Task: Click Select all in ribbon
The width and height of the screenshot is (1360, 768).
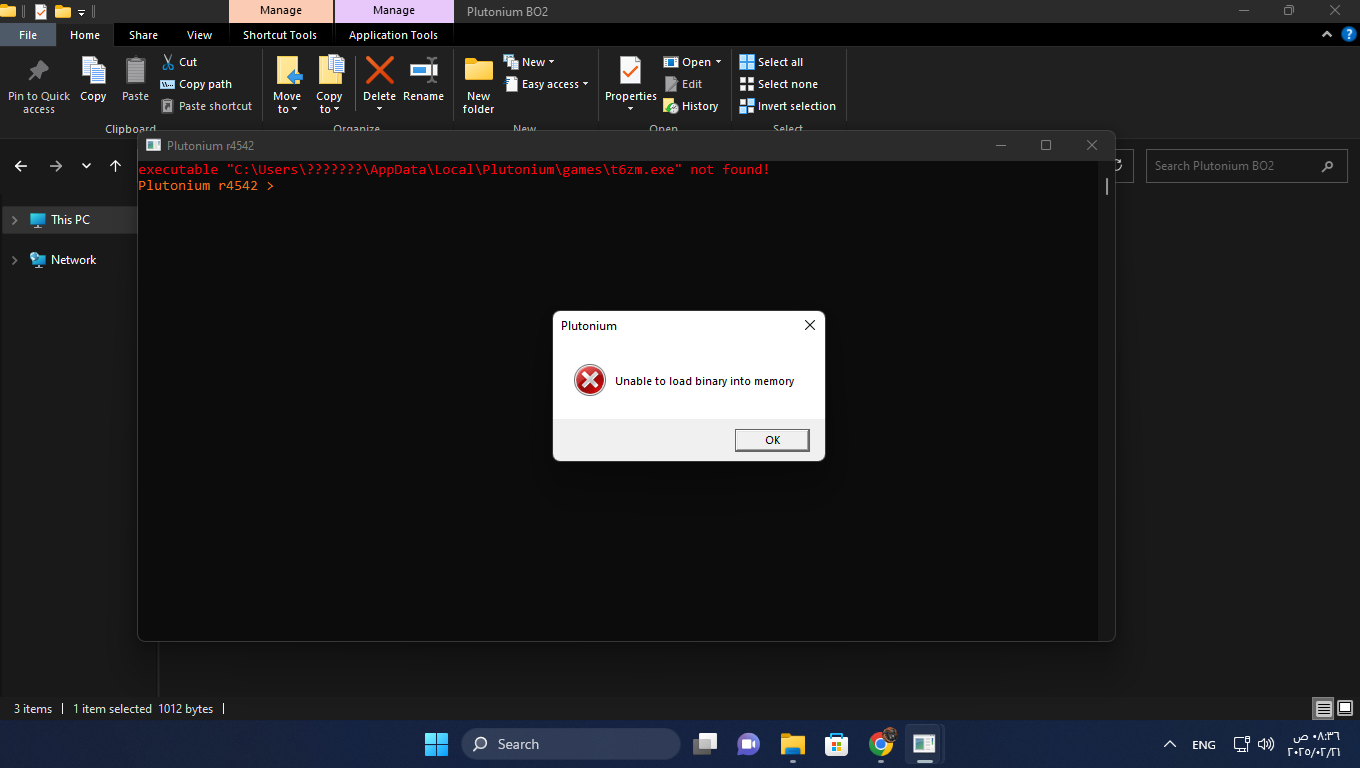Action: (771, 62)
